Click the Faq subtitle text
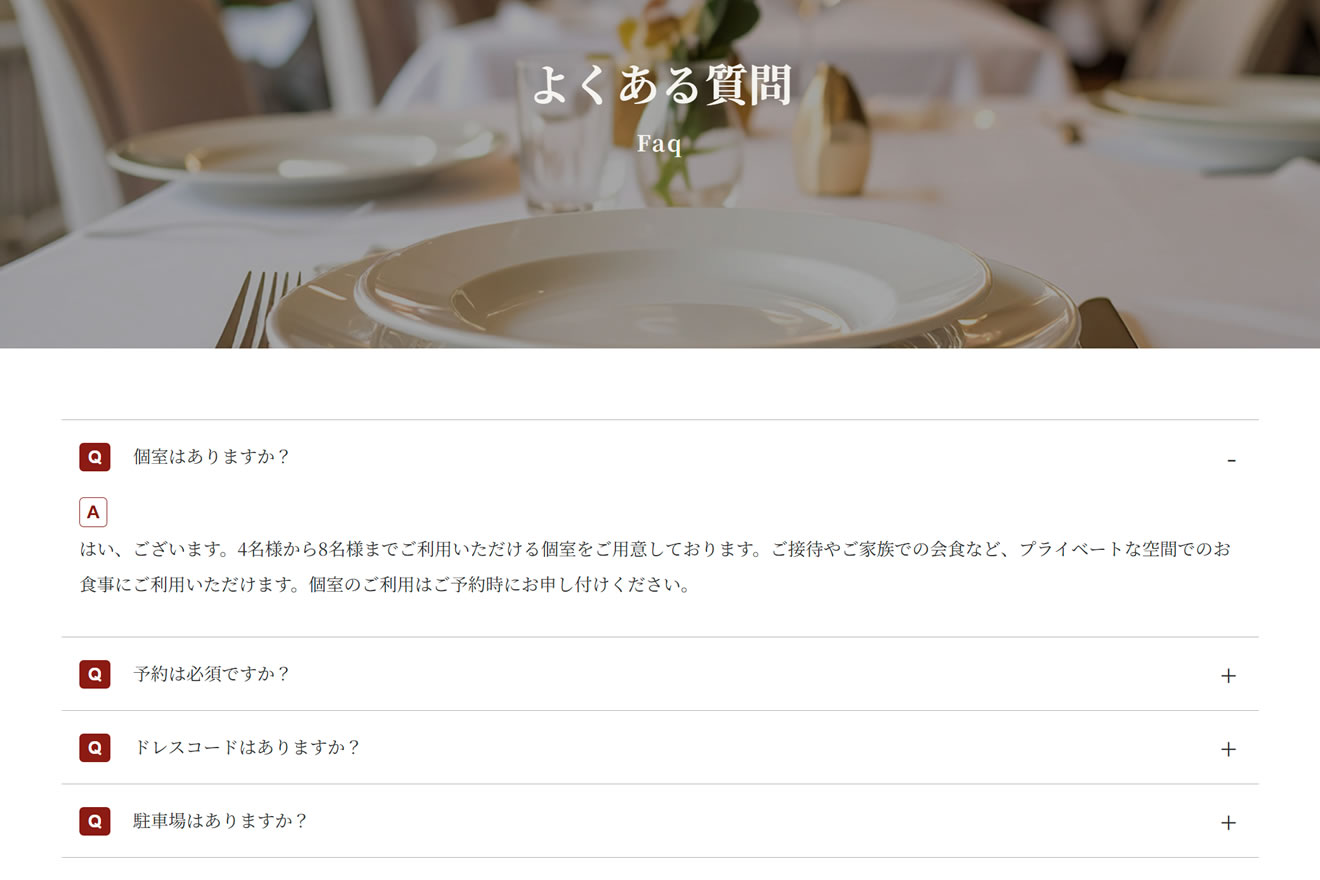The height and width of the screenshot is (880, 1320). (x=660, y=143)
